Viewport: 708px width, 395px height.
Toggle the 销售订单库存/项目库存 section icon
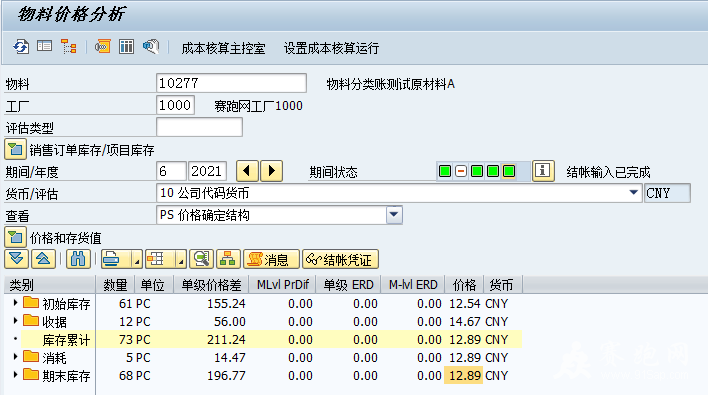[x=15, y=149]
